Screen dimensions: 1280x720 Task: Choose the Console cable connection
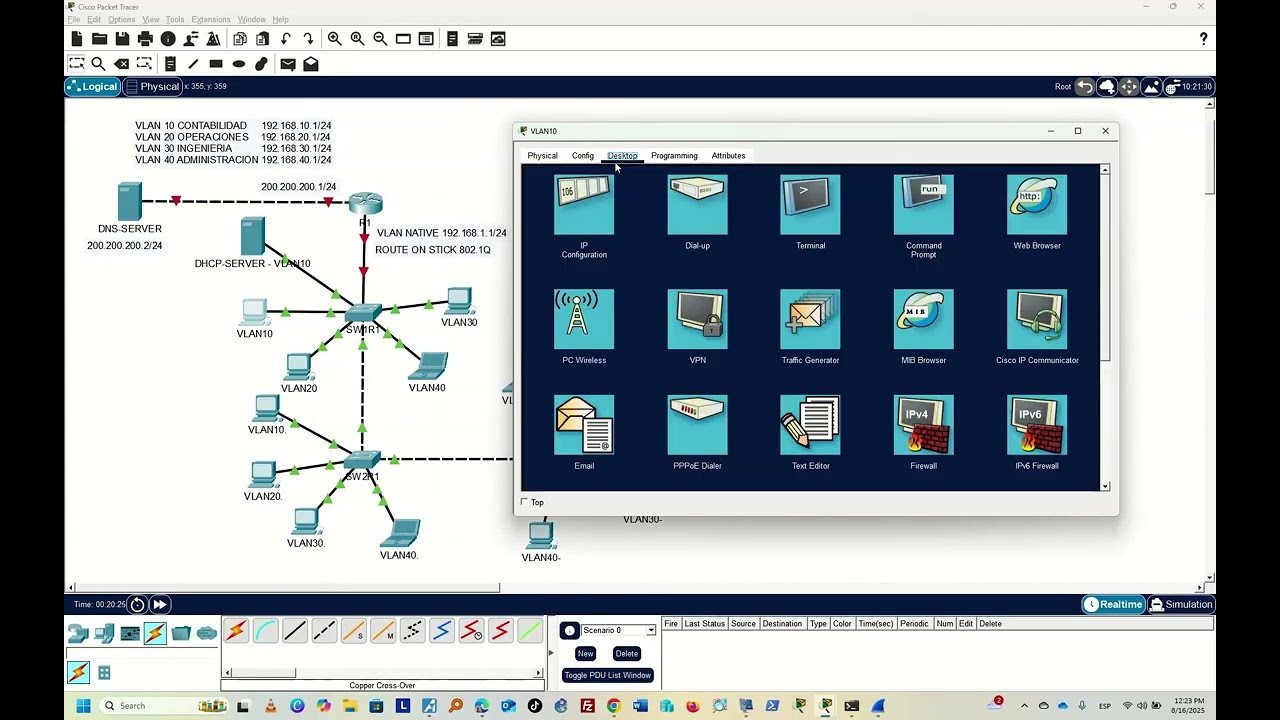tap(265, 631)
